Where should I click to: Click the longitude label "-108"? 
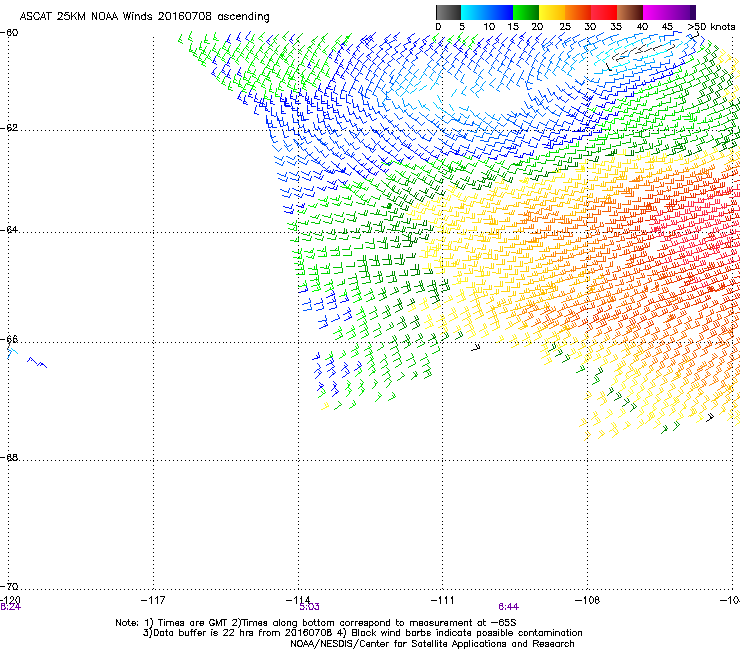click(587, 600)
